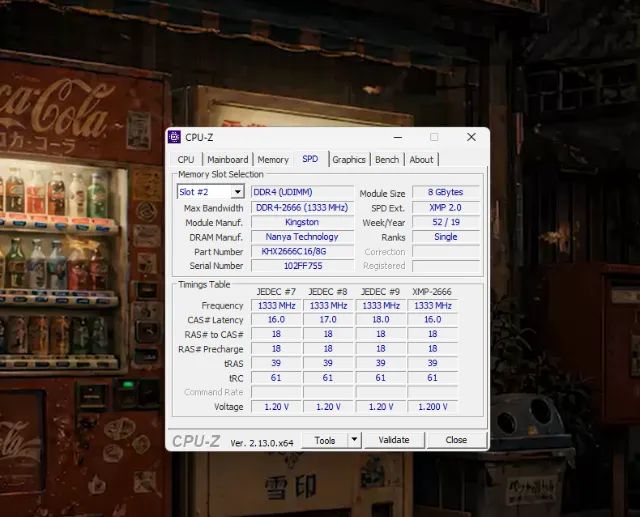
Task: Close CPU-Z with the X button
Action: coord(471,137)
